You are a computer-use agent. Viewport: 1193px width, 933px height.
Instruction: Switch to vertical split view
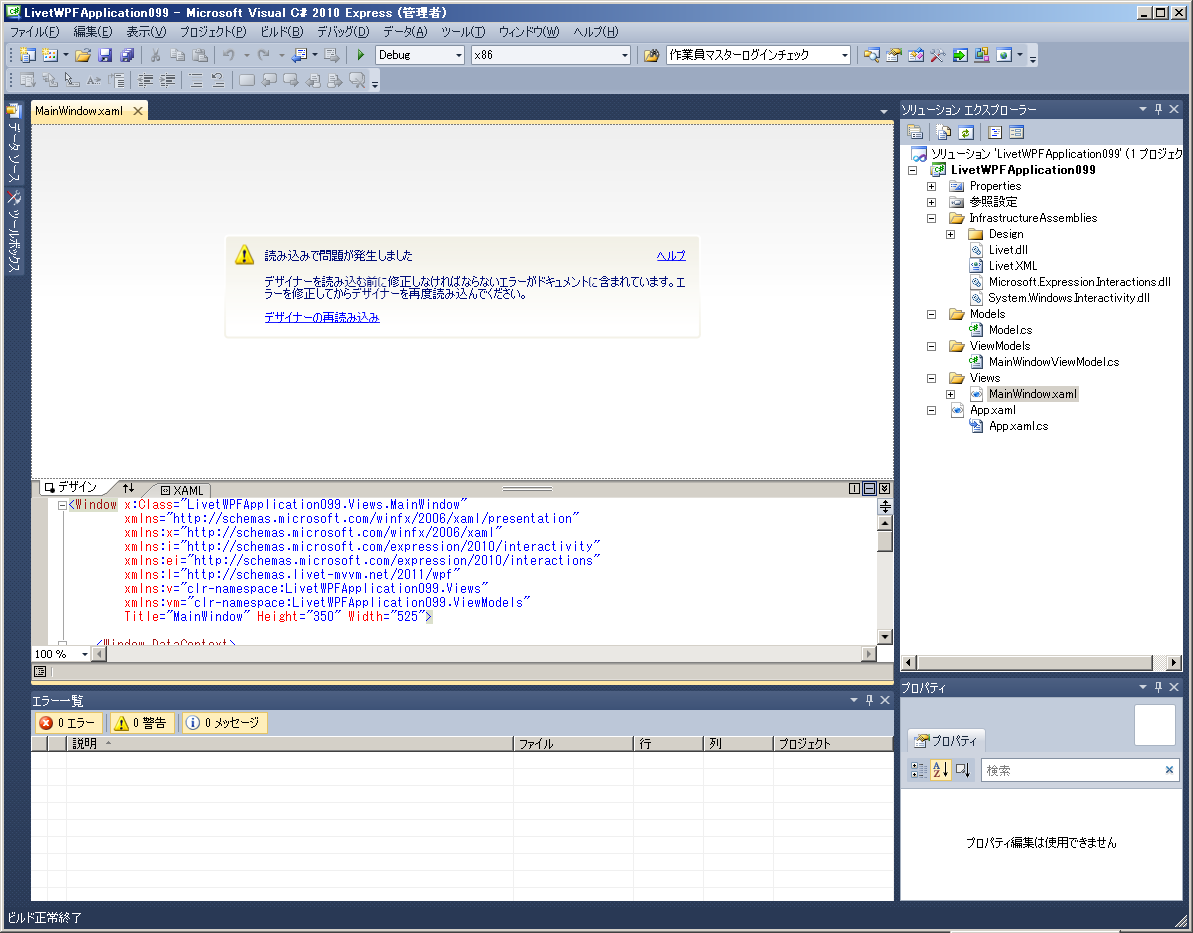(x=854, y=489)
